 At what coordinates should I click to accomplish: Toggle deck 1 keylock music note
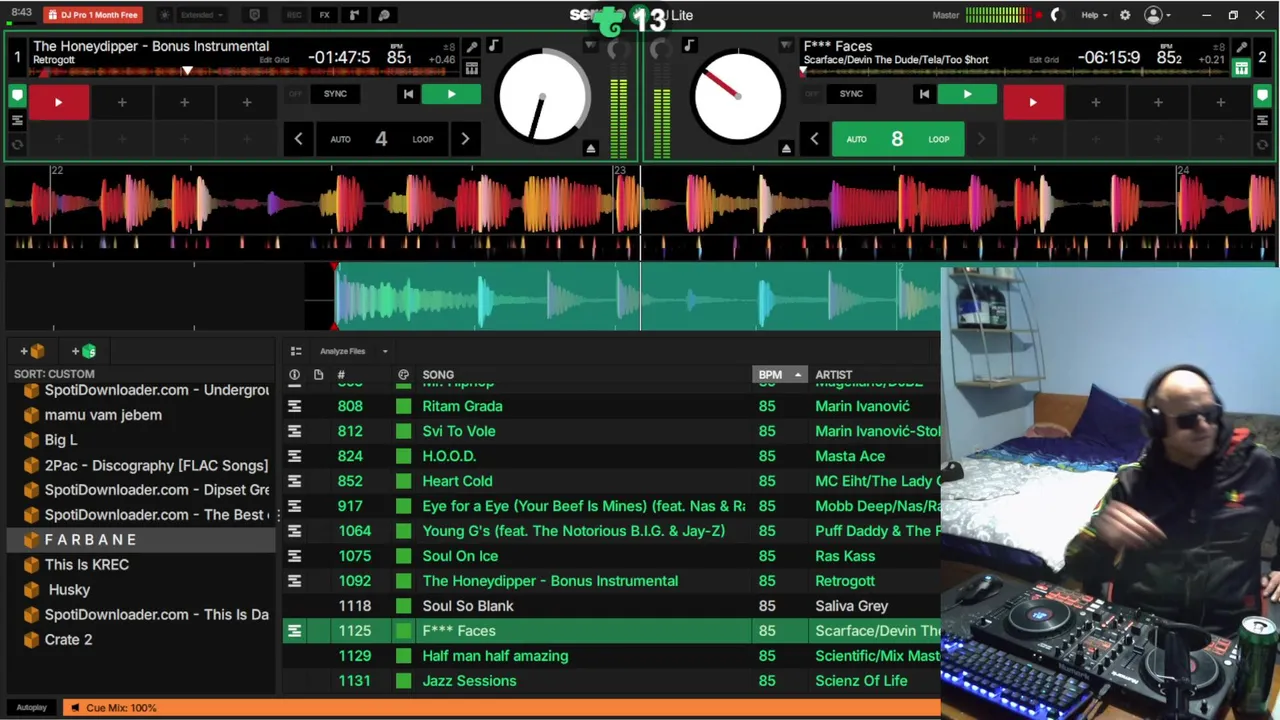coord(494,46)
